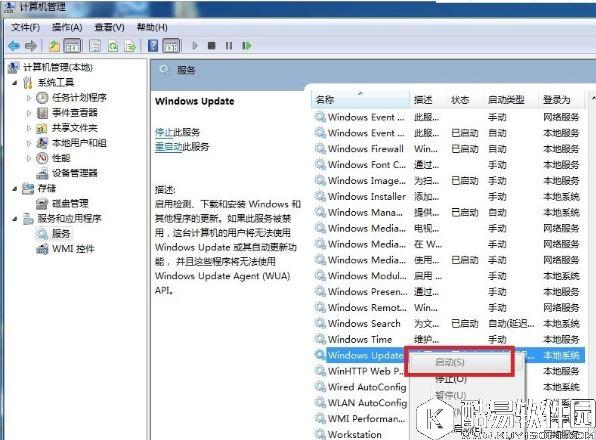This screenshot has height=440, width=596.
Task: Click the 停止 this service link
Action: click(164, 132)
